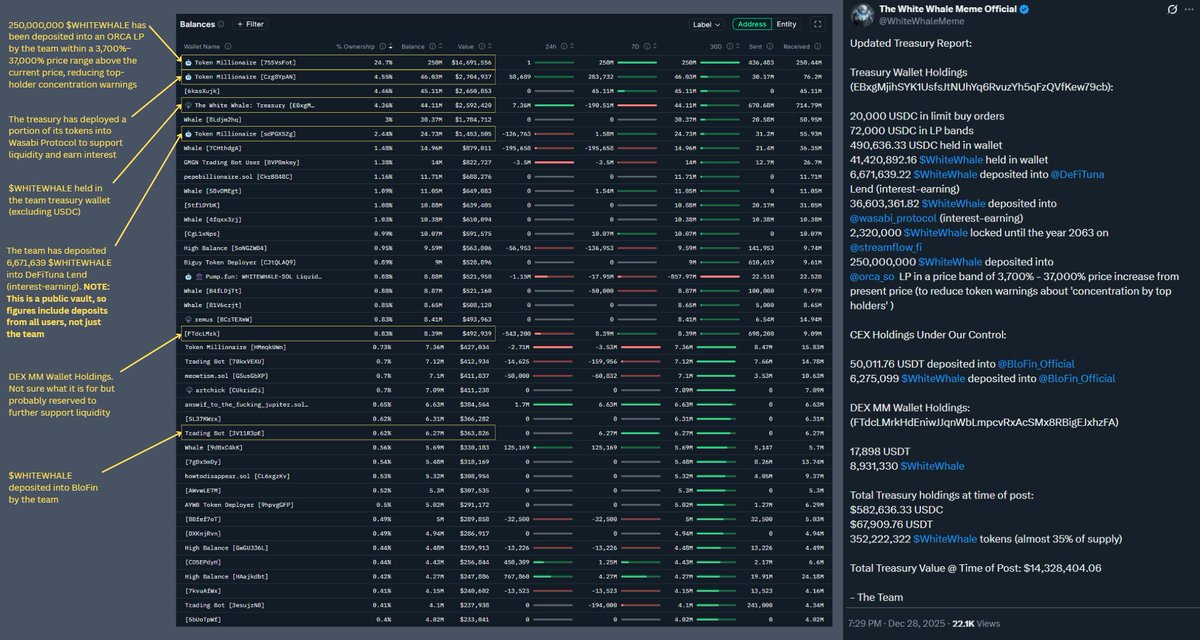Click icon beside The White Whale: Treasury row

point(188,104)
